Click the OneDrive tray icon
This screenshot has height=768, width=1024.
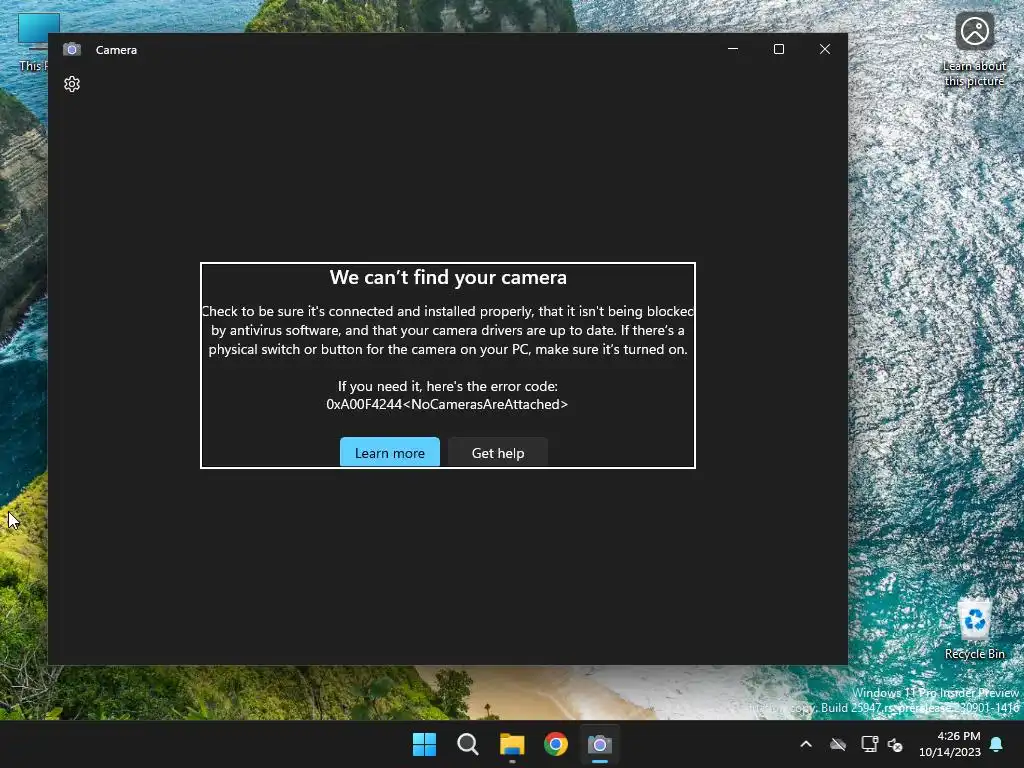[x=838, y=744]
